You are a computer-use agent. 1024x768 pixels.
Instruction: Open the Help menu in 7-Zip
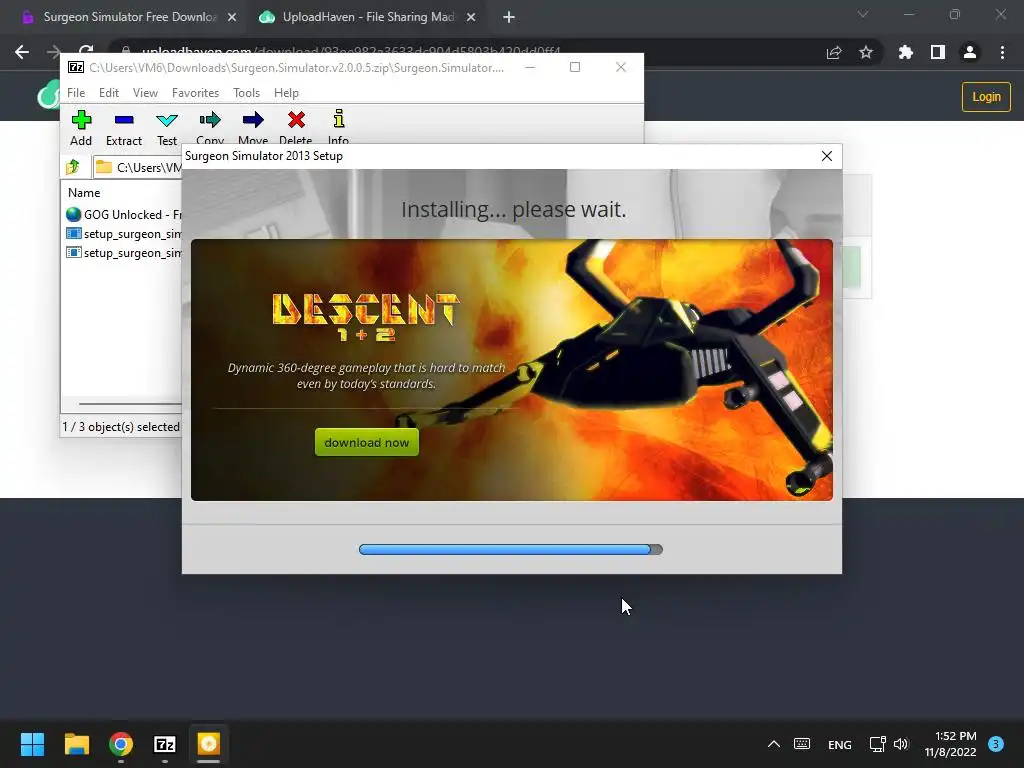click(286, 93)
